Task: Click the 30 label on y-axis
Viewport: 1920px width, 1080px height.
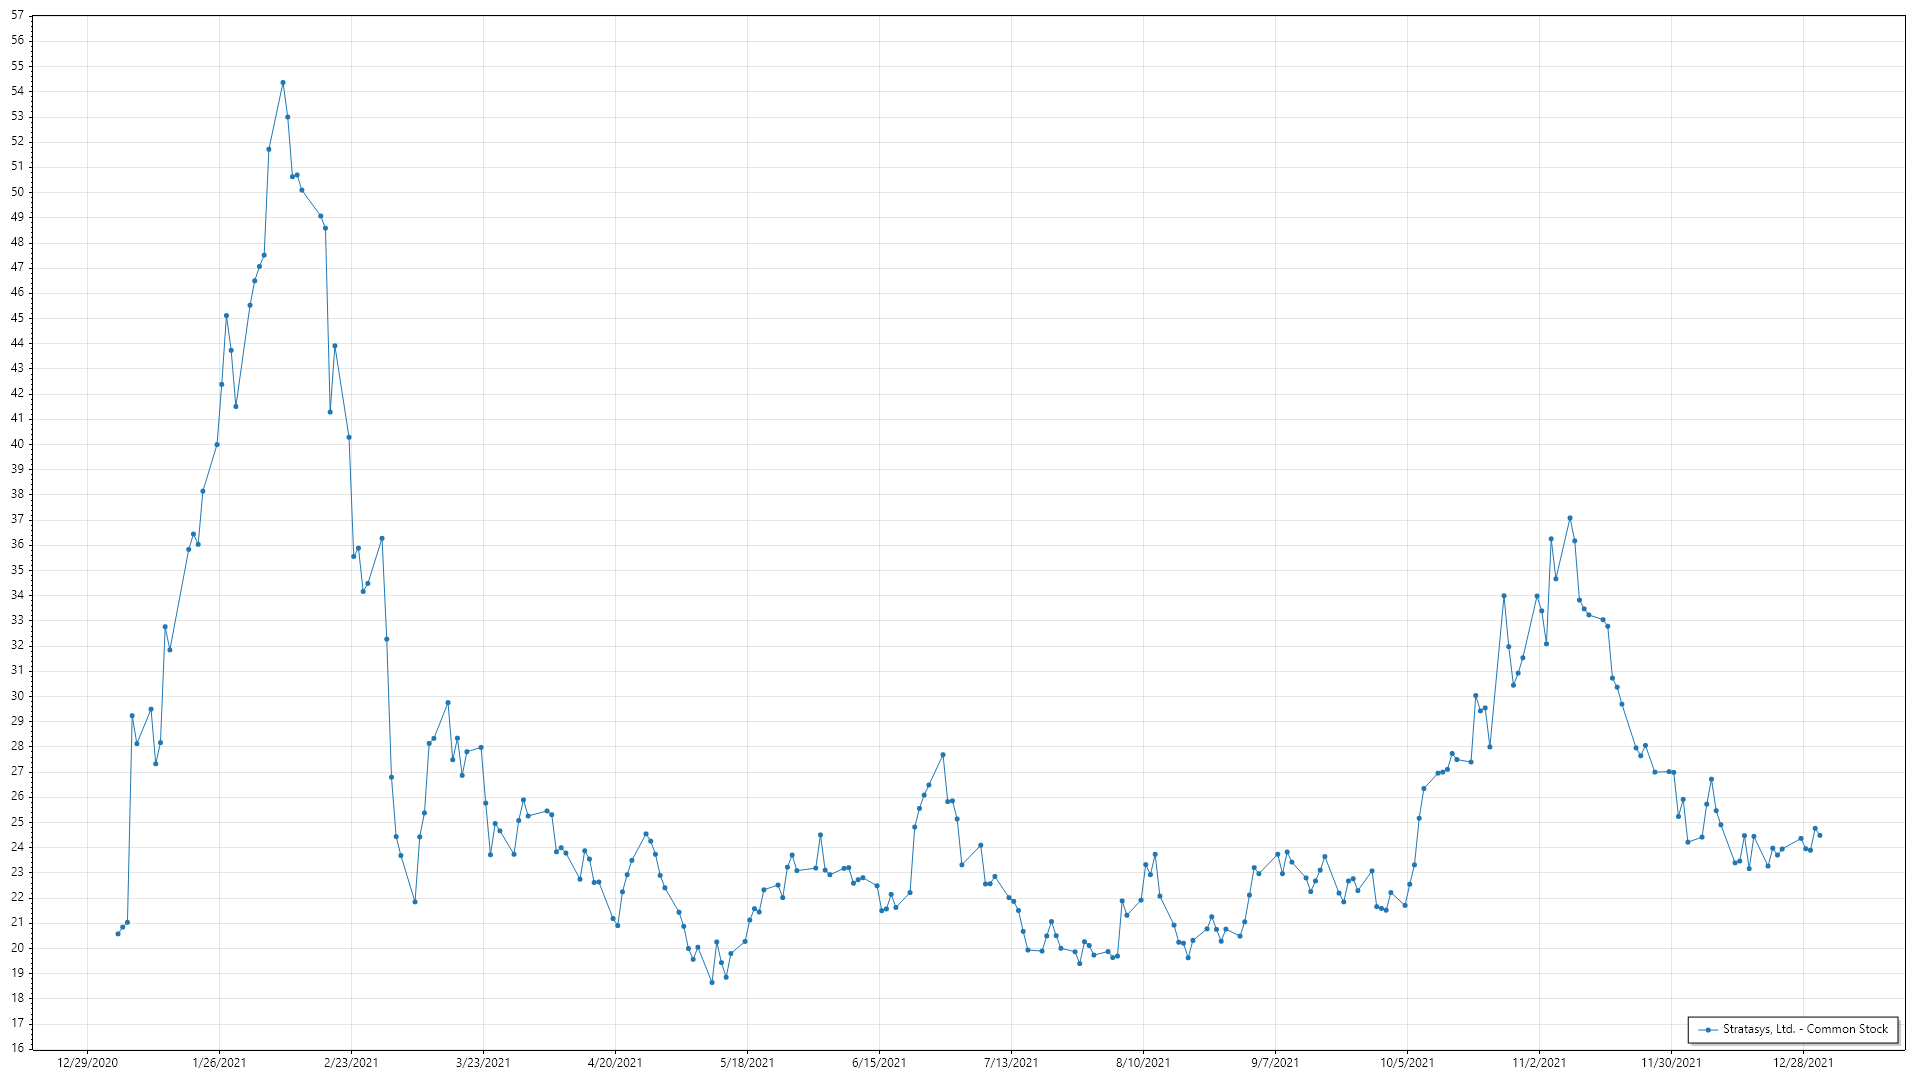Action: point(18,696)
